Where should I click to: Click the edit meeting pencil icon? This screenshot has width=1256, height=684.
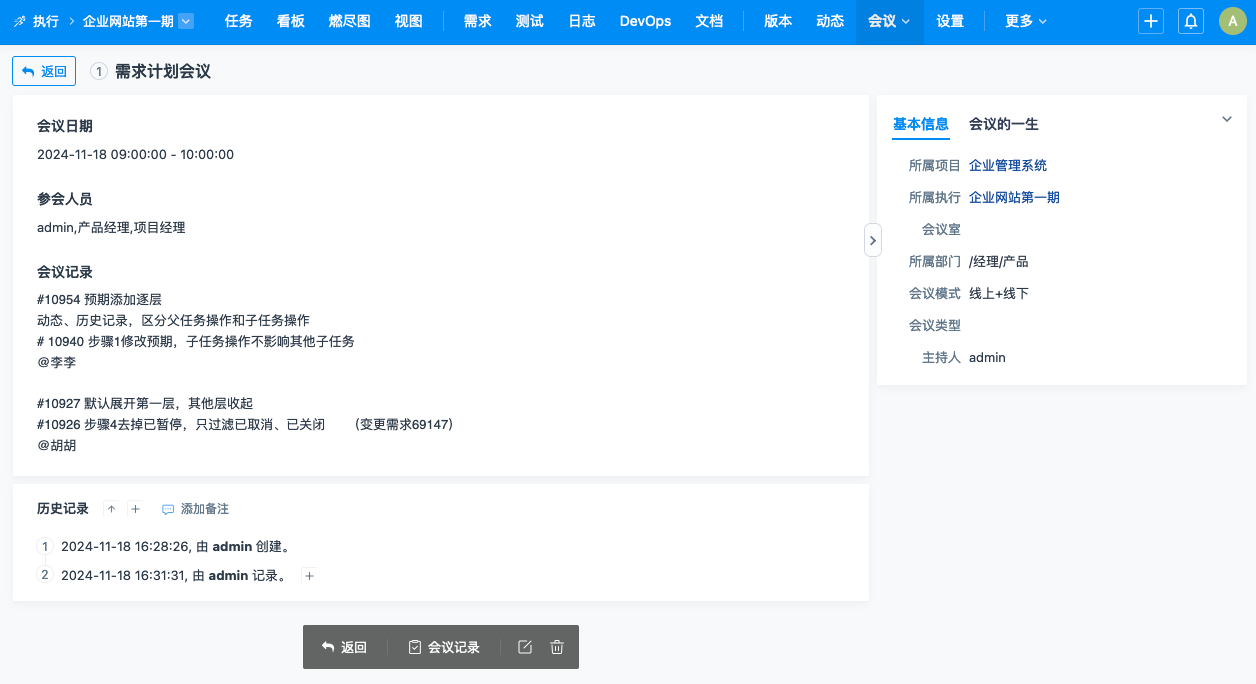click(x=525, y=647)
